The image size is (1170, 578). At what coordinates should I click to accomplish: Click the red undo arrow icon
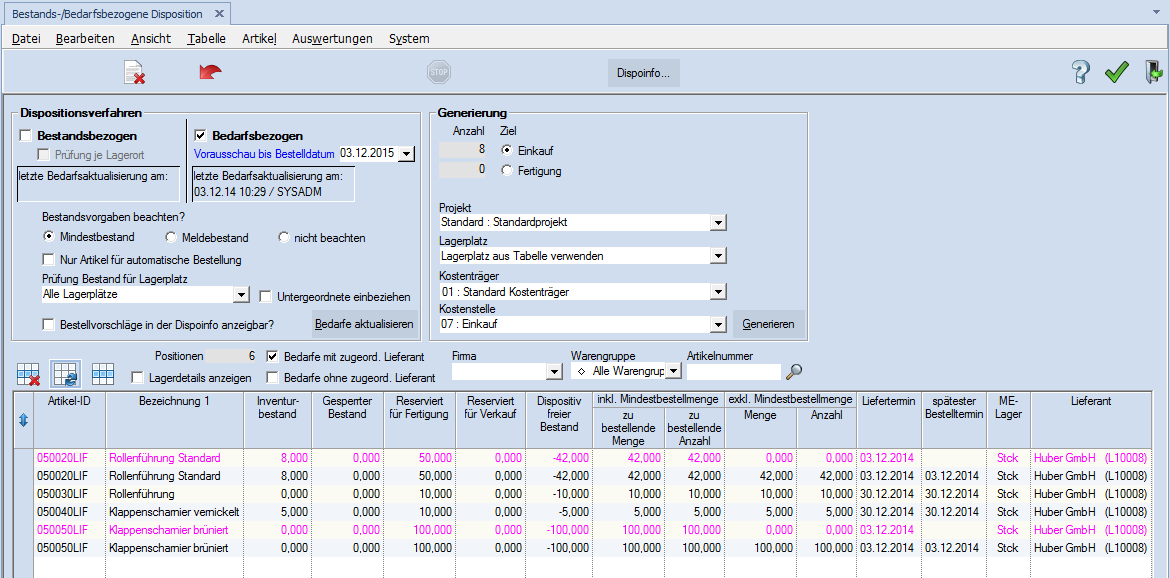210,72
